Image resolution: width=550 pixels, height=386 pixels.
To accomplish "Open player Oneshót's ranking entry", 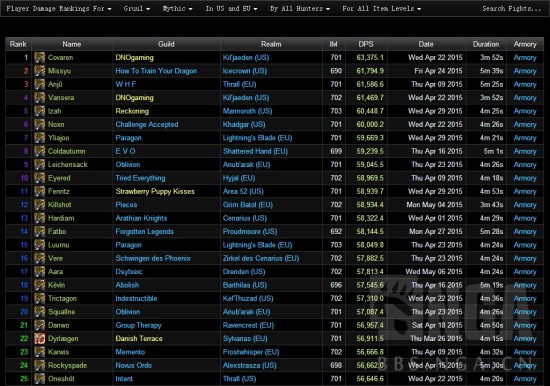I will click(61, 379).
